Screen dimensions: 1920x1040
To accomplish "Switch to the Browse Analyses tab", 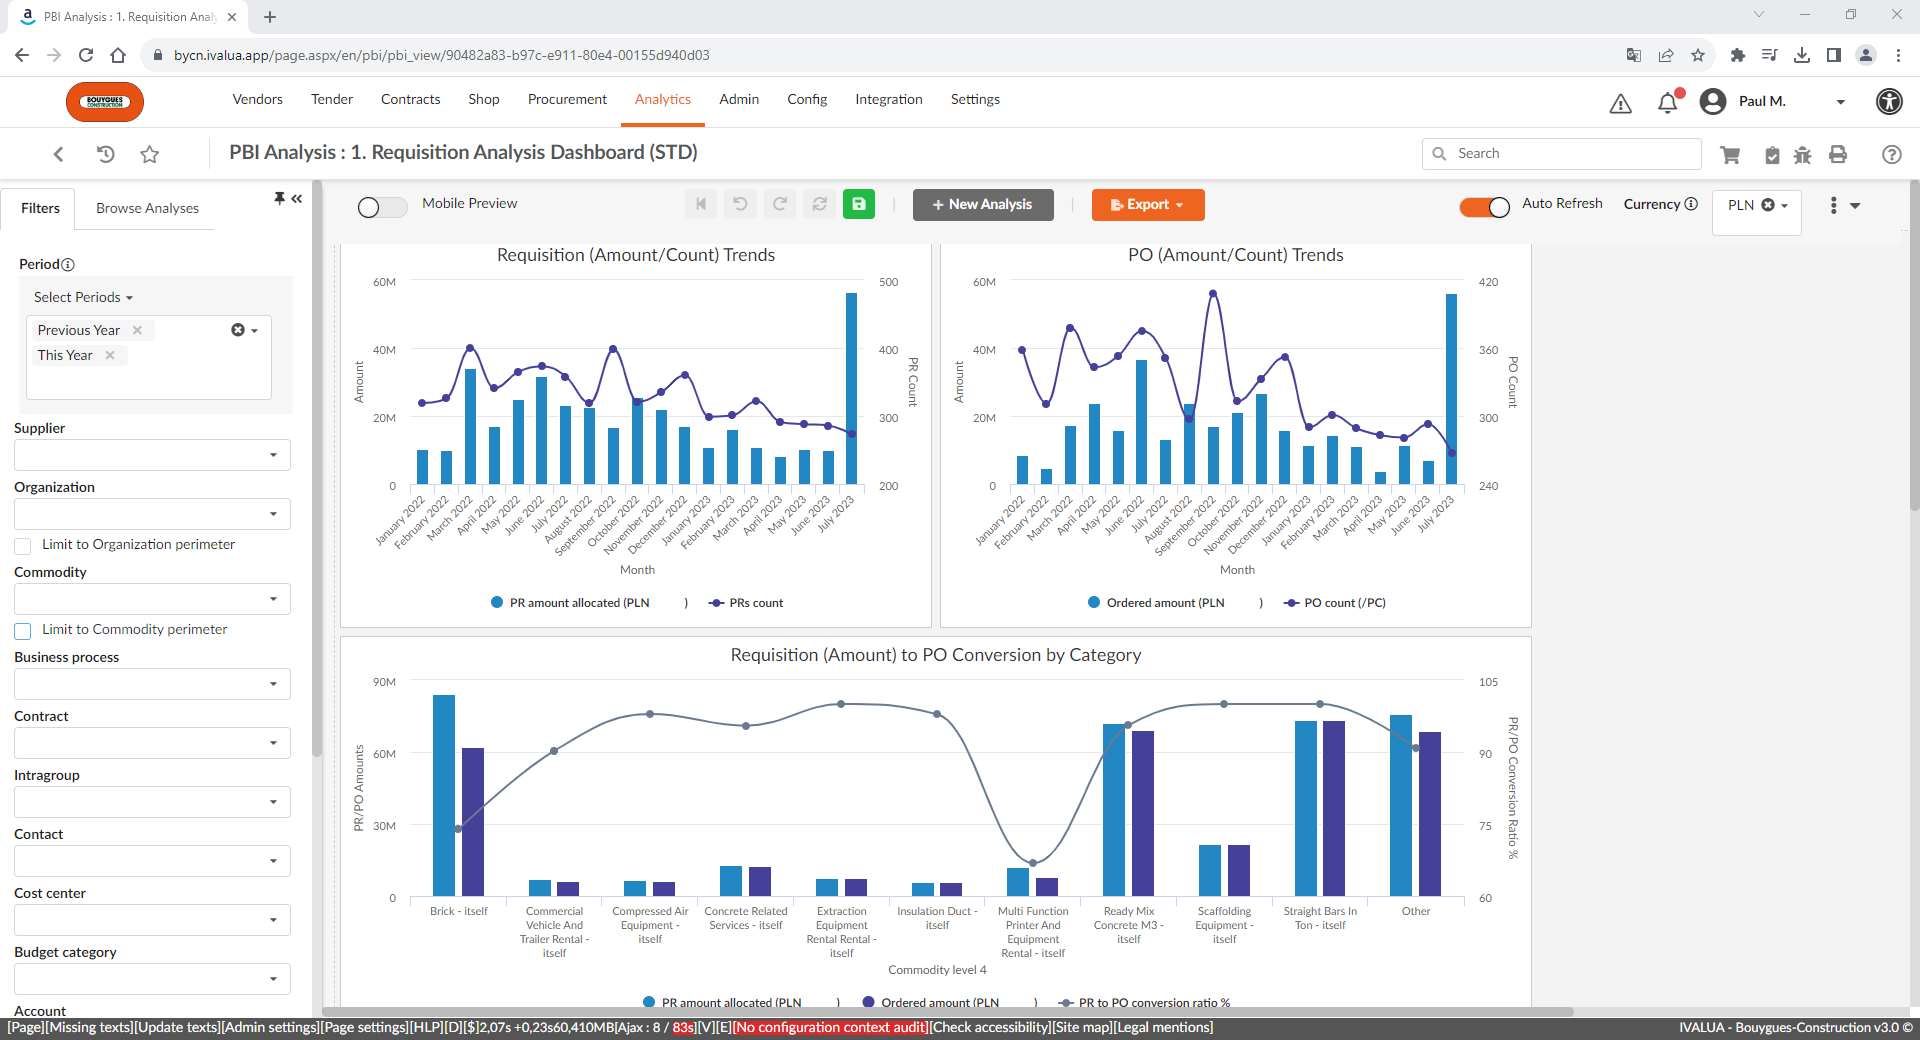I will 147,208.
